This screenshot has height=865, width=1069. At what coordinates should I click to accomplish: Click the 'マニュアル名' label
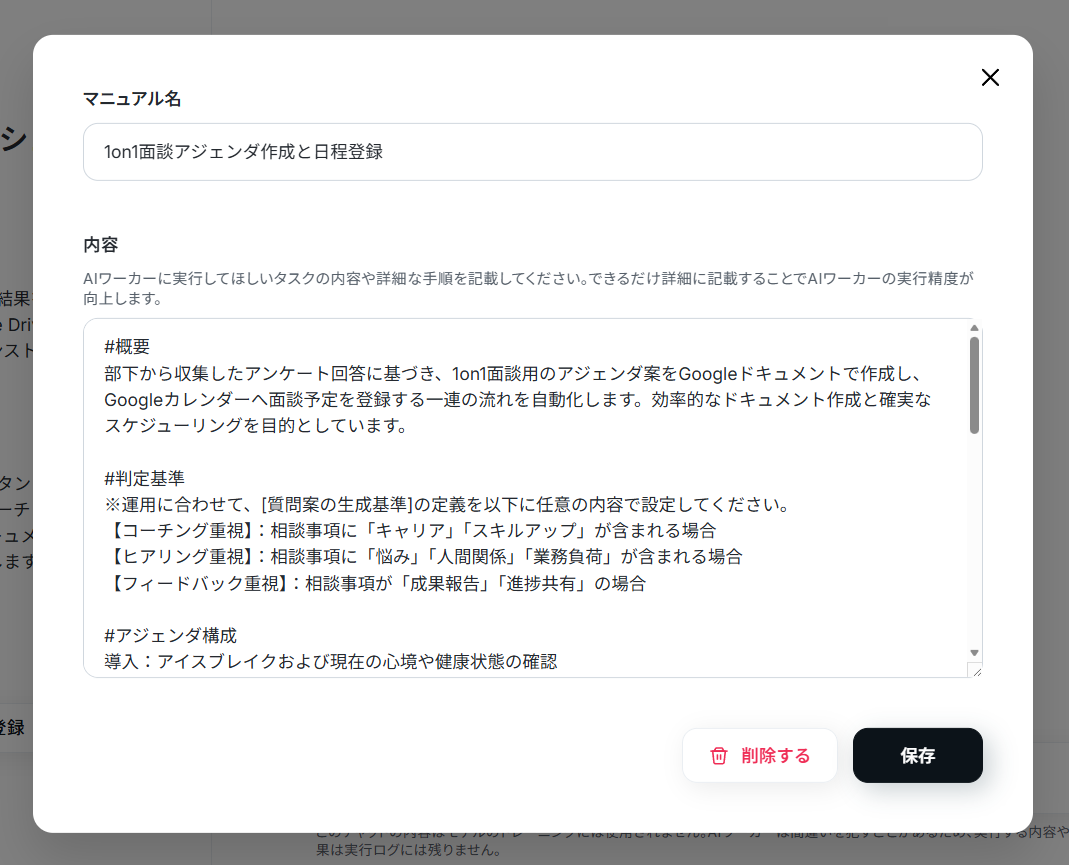(x=132, y=99)
